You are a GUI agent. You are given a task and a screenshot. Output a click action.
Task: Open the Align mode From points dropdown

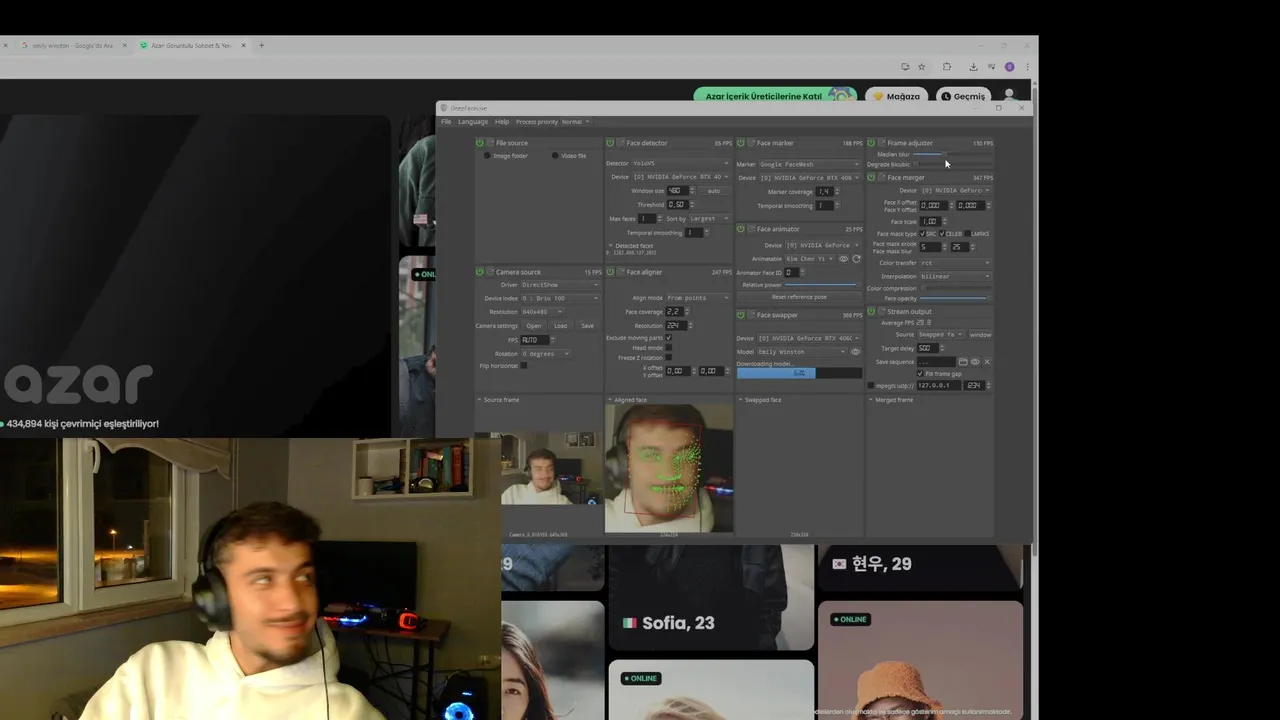(698, 298)
